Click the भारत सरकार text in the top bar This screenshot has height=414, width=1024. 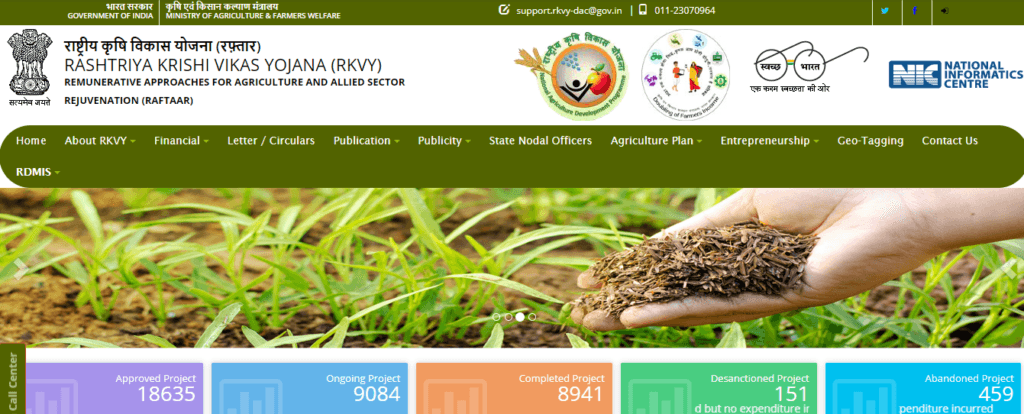click(129, 6)
